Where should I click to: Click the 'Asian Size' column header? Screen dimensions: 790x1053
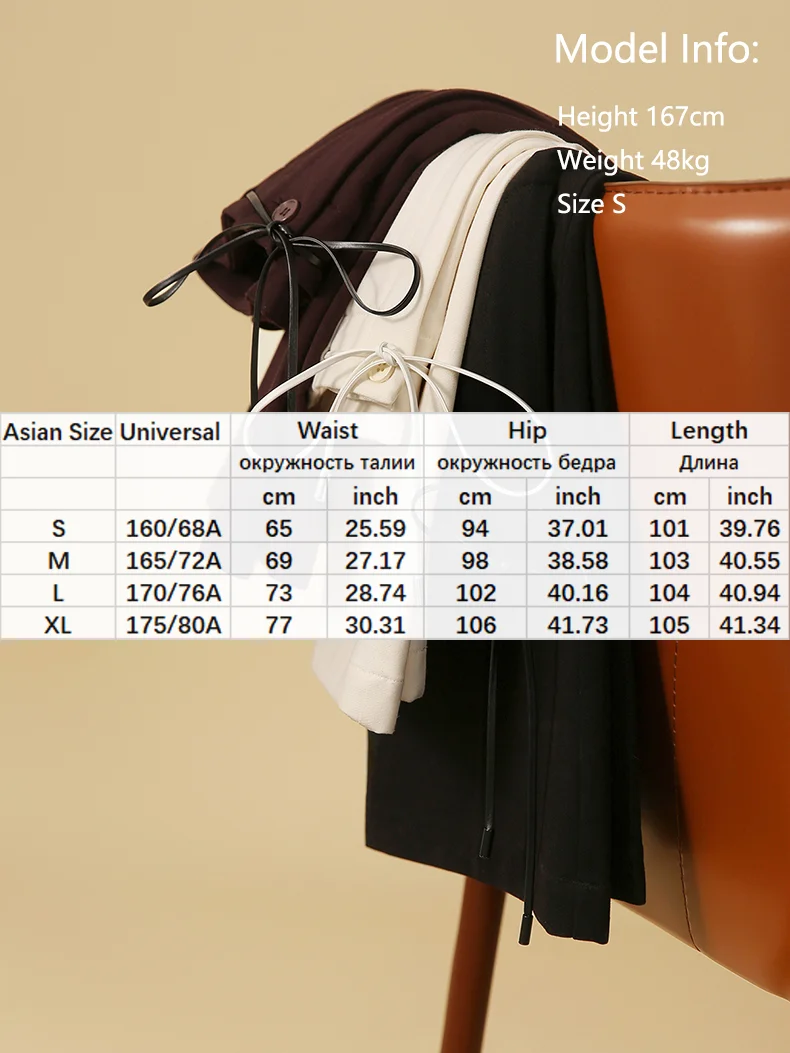coord(57,432)
